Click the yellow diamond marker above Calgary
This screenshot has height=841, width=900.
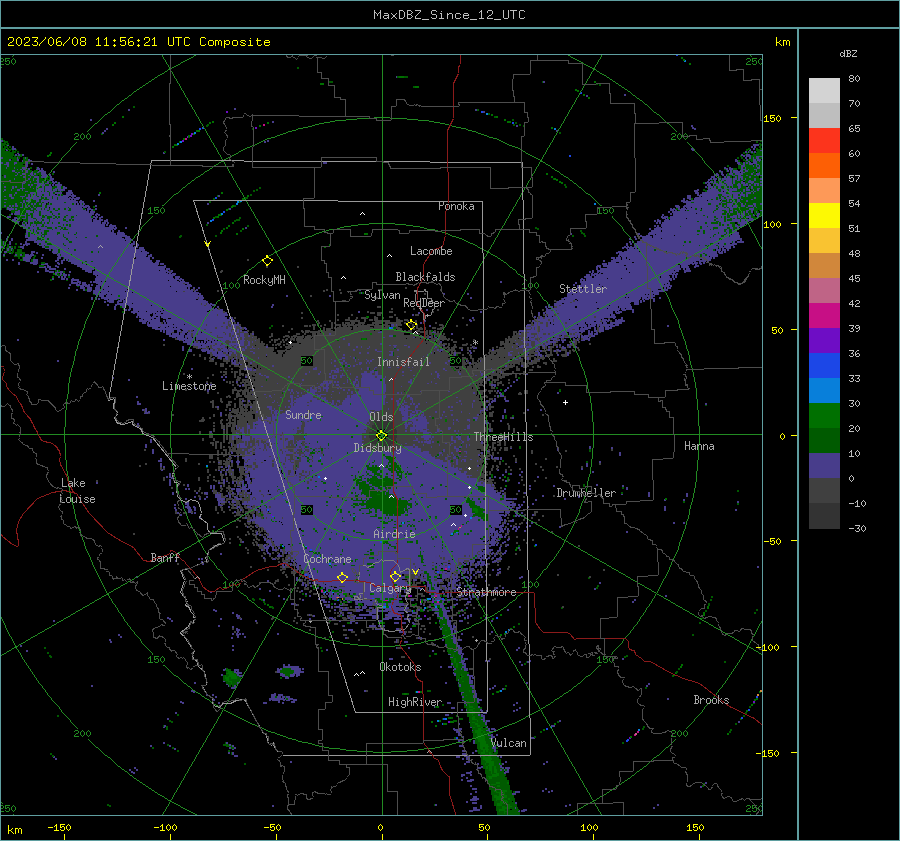click(x=395, y=576)
